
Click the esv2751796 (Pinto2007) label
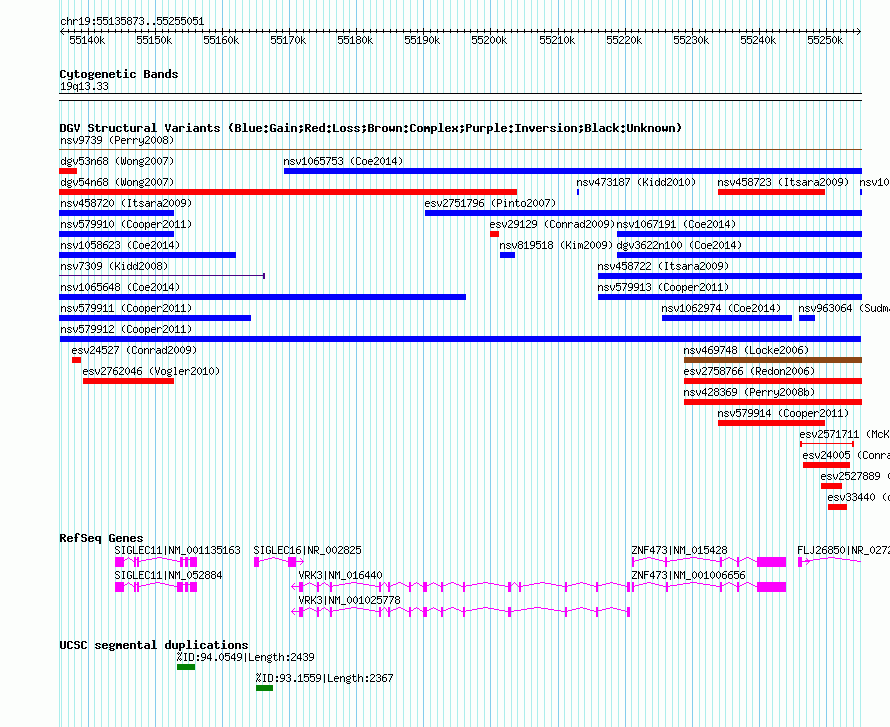(x=490, y=203)
